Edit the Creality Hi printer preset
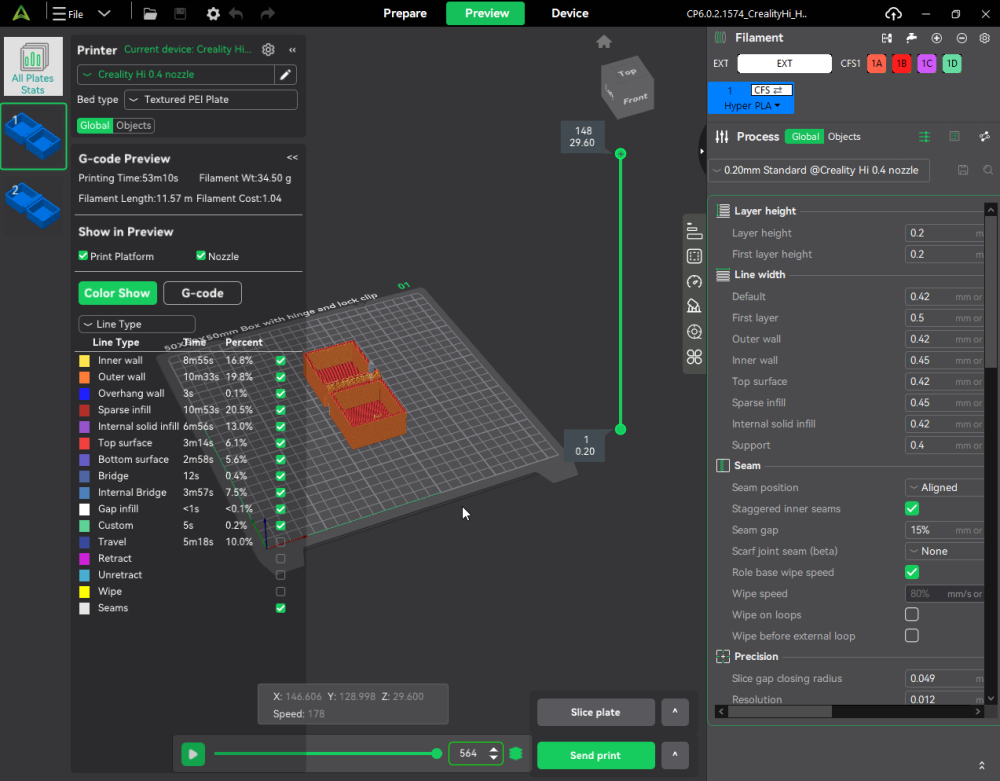This screenshot has height=781, width=1000. click(x=286, y=75)
